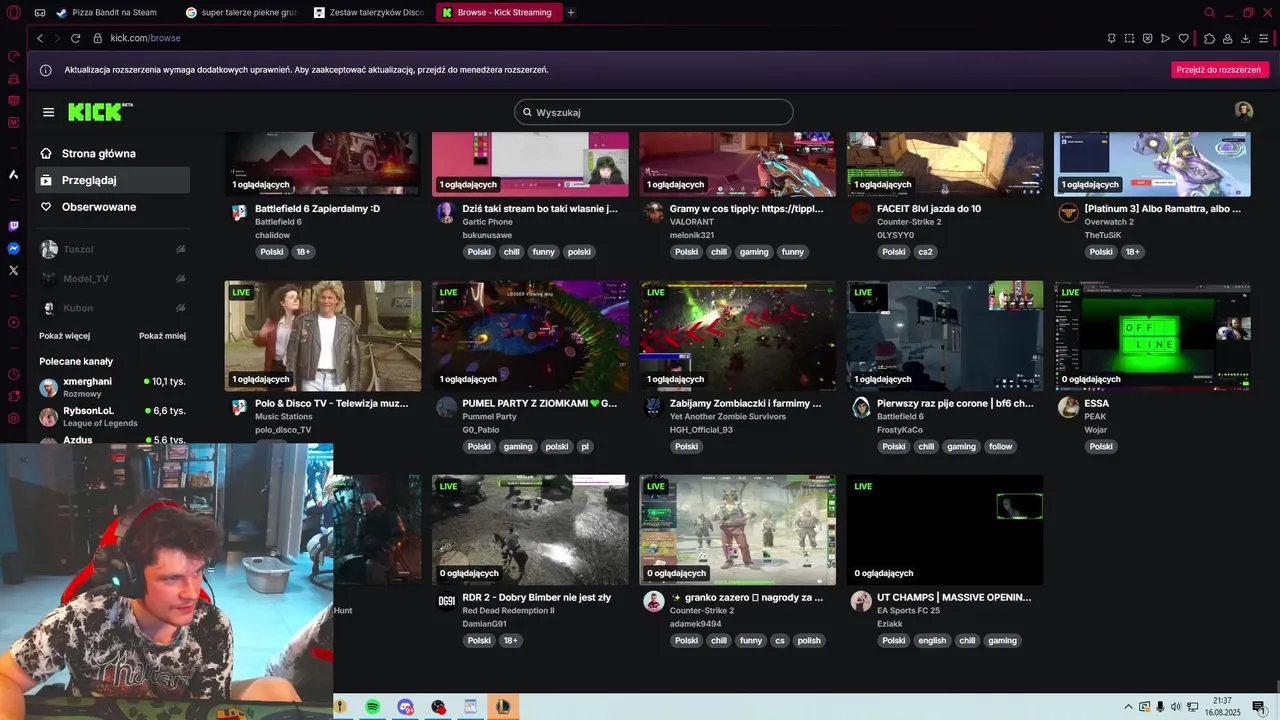Click 18+ tag under Battlefield 6 chalidow
The width and height of the screenshot is (1280, 720).
click(x=303, y=252)
